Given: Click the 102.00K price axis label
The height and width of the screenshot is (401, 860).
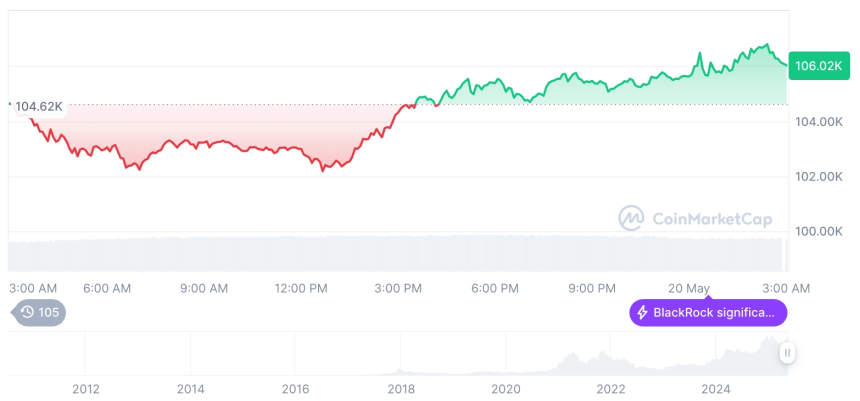Looking at the screenshot, I should 817,176.
